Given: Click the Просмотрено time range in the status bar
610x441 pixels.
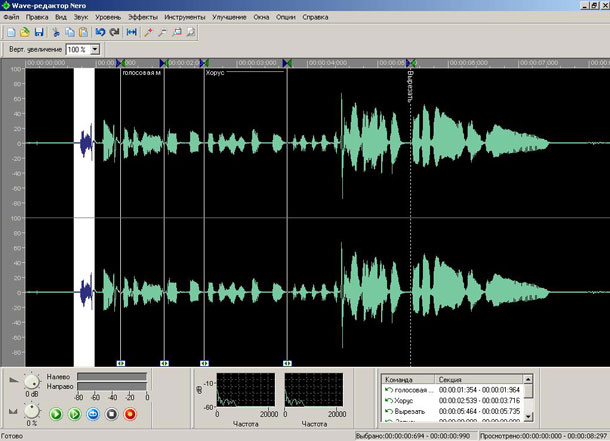Looking at the screenshot, I should (543, 436).
